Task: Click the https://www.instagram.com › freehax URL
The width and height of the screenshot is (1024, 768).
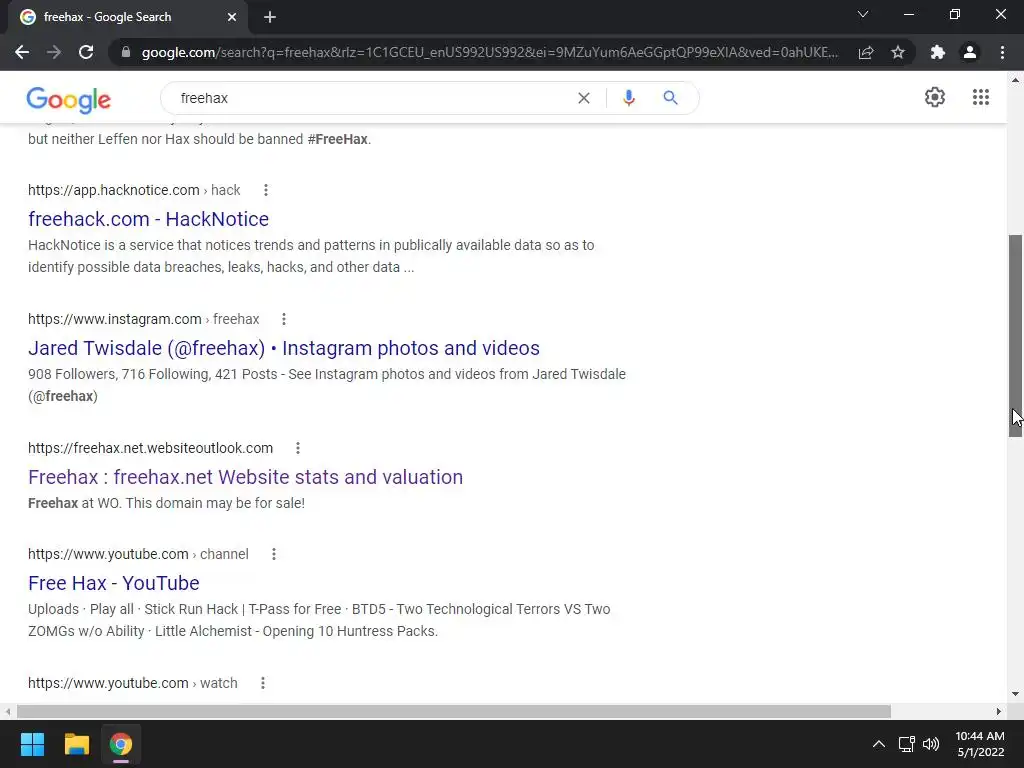Action: pyautogui.click(x=144, y=319)
